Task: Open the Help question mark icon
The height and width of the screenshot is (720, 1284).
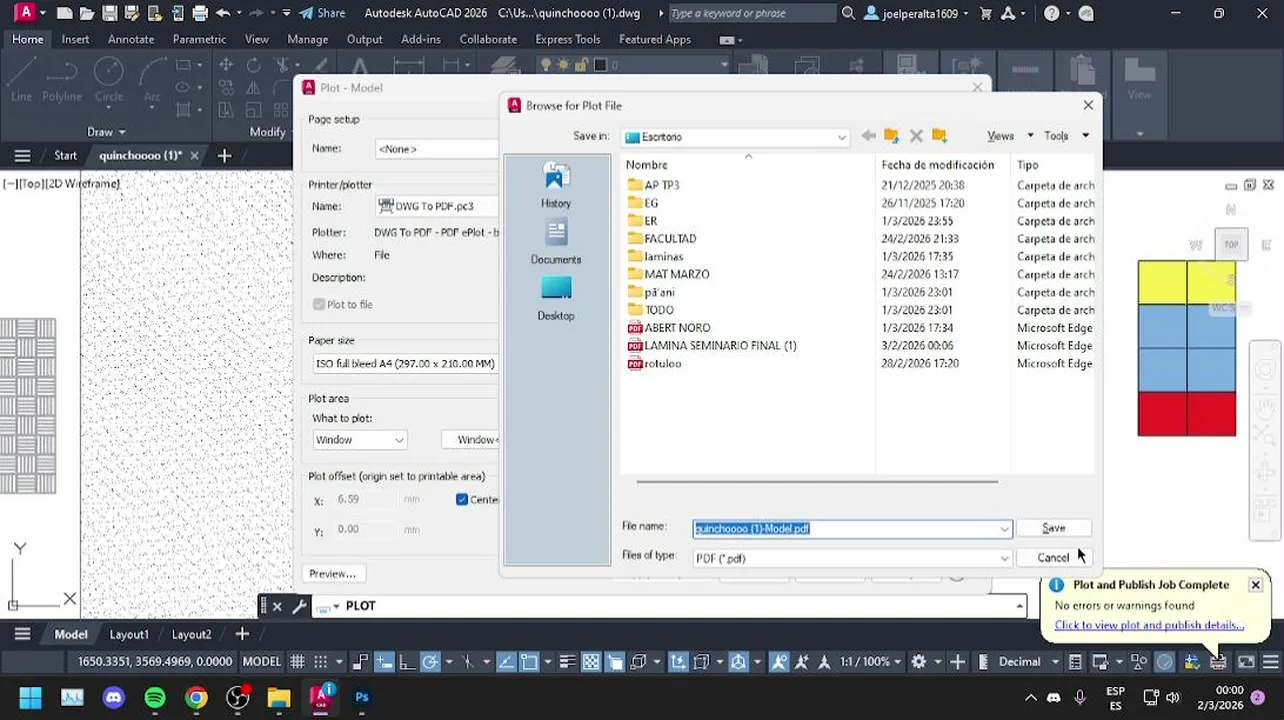Action: click(1051, 13)
